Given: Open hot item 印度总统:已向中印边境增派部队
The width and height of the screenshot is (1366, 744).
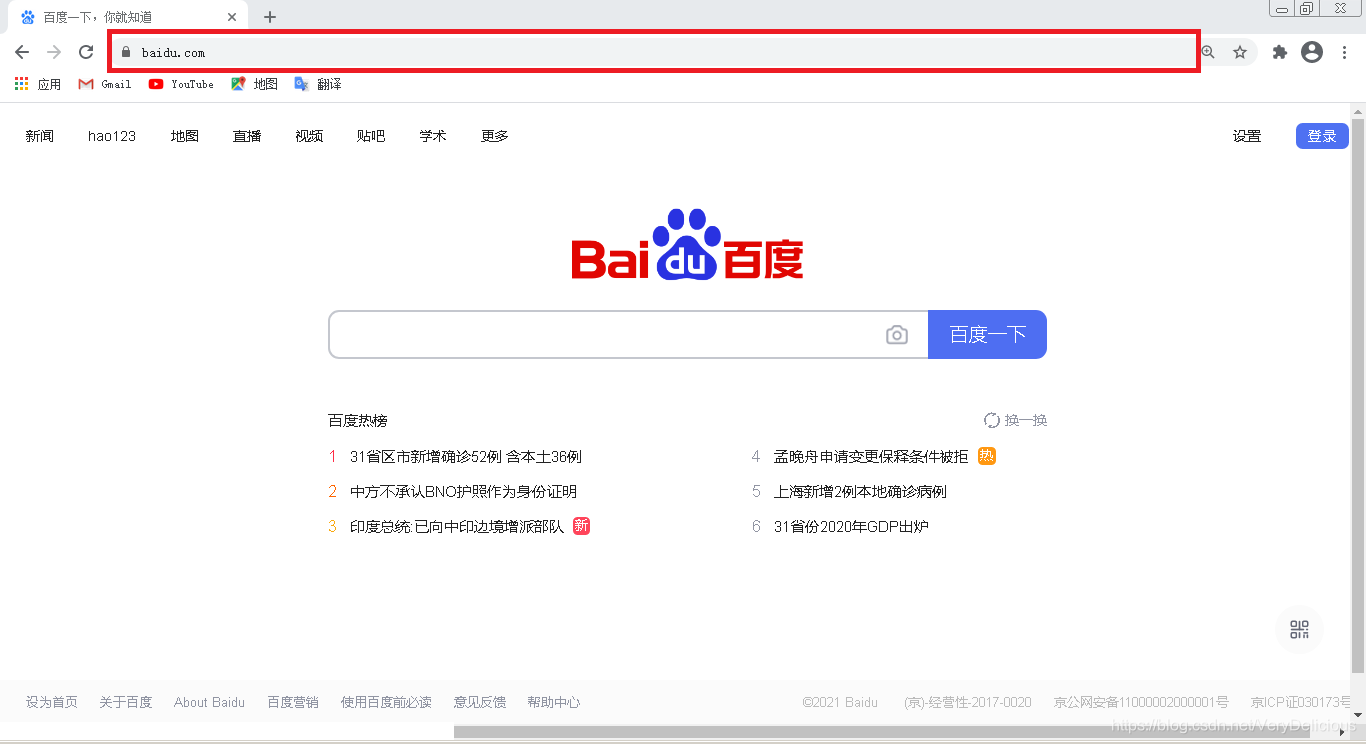Looking at the screenshot, I should tap(457, 526).
